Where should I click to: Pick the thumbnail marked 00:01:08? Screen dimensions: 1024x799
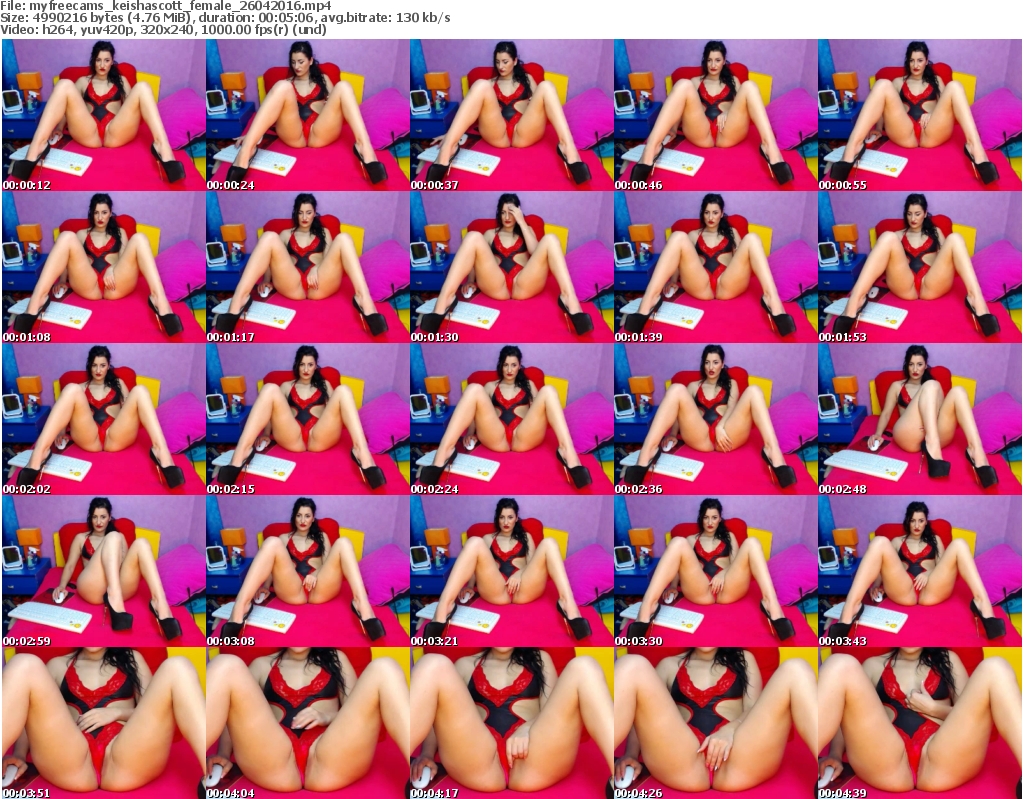pyautogui.click(x=104, y=267)
